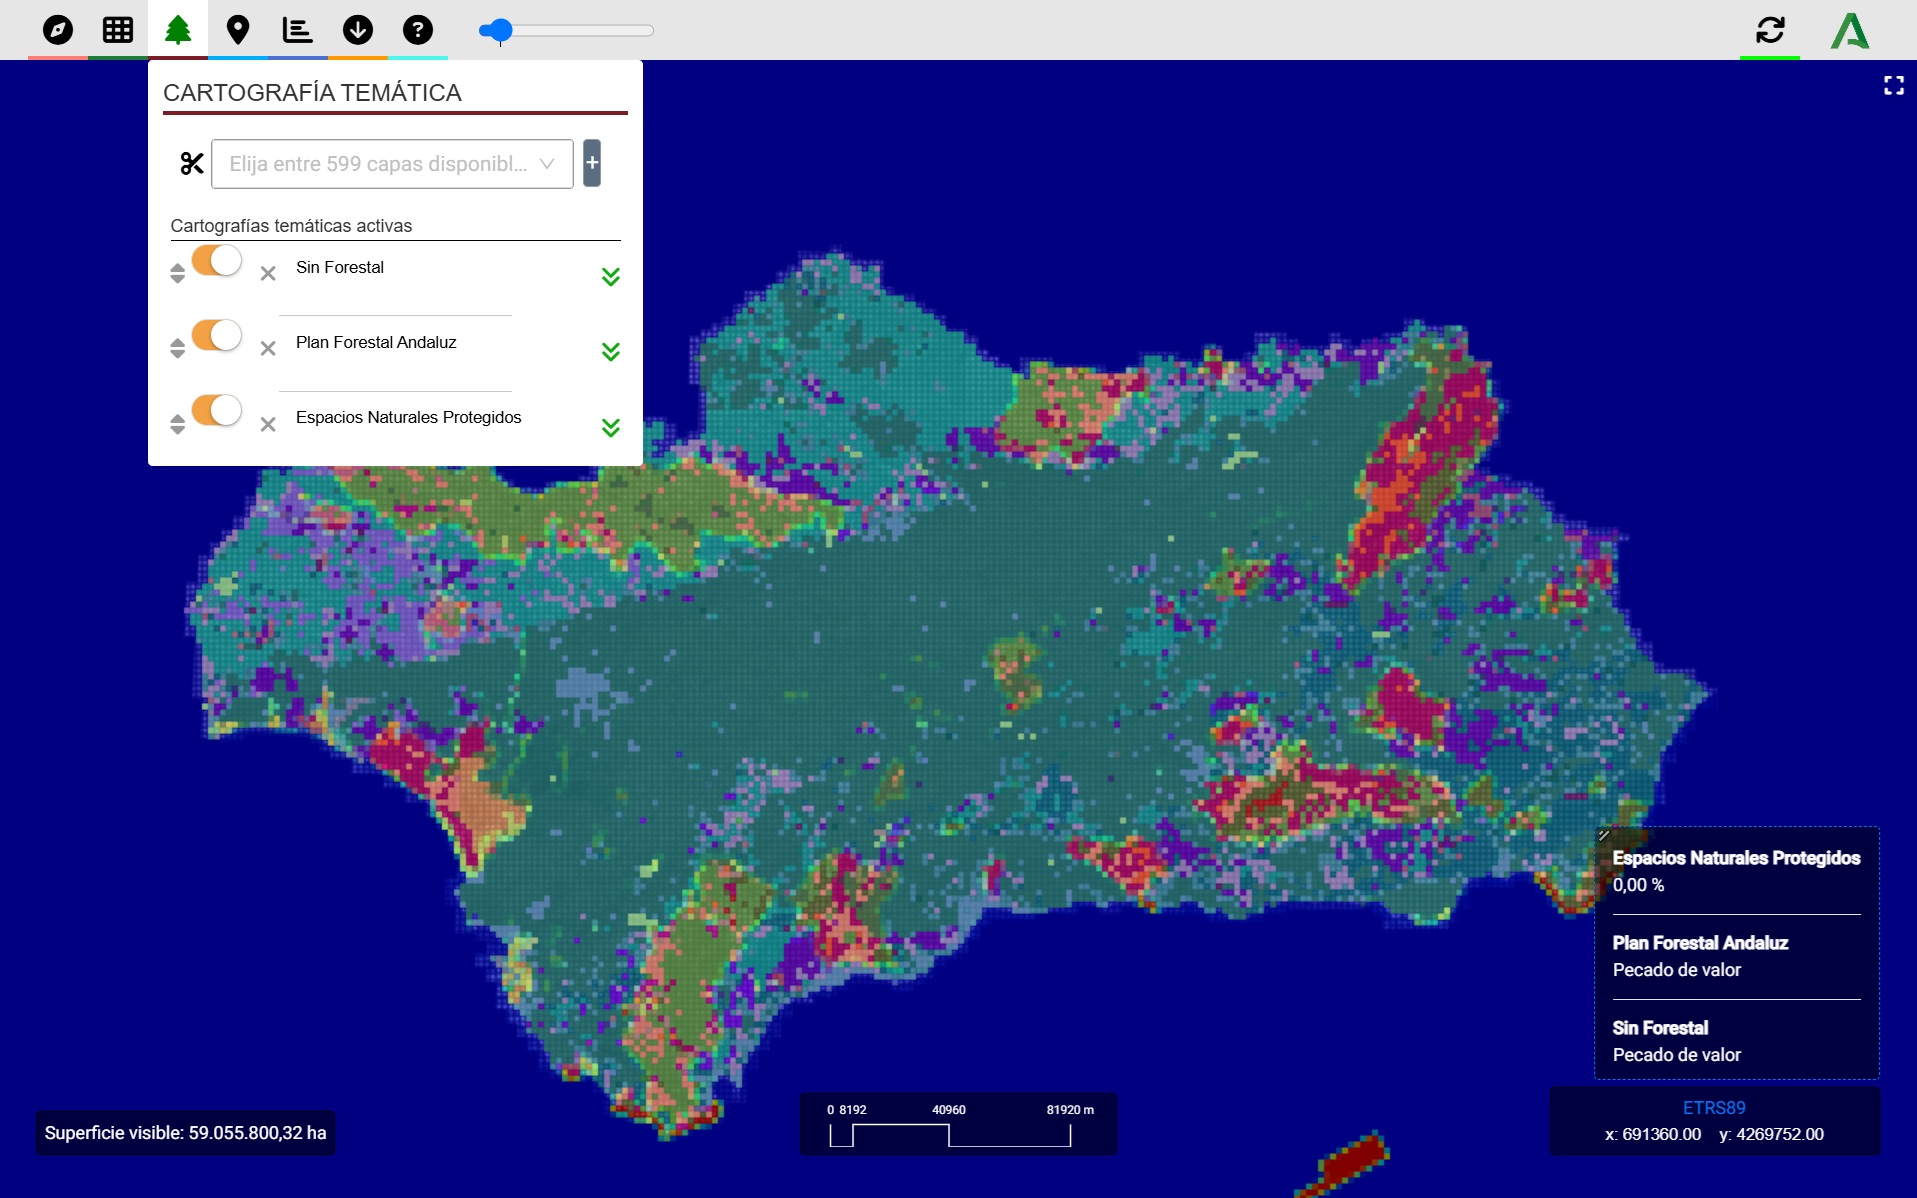Open the grid table tool
1917x1198 pixels.
118,30
